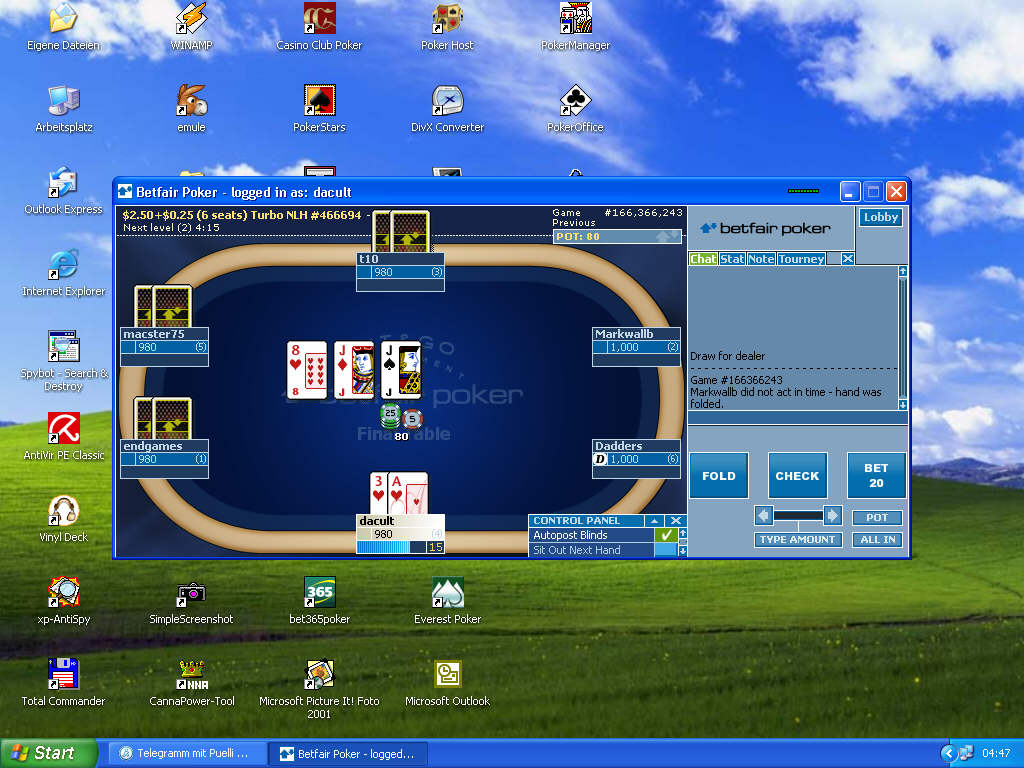Click the bet365poker desktop icon
Image resolution: width=1024 pixels, height=768 pixels.
point(319,592)
